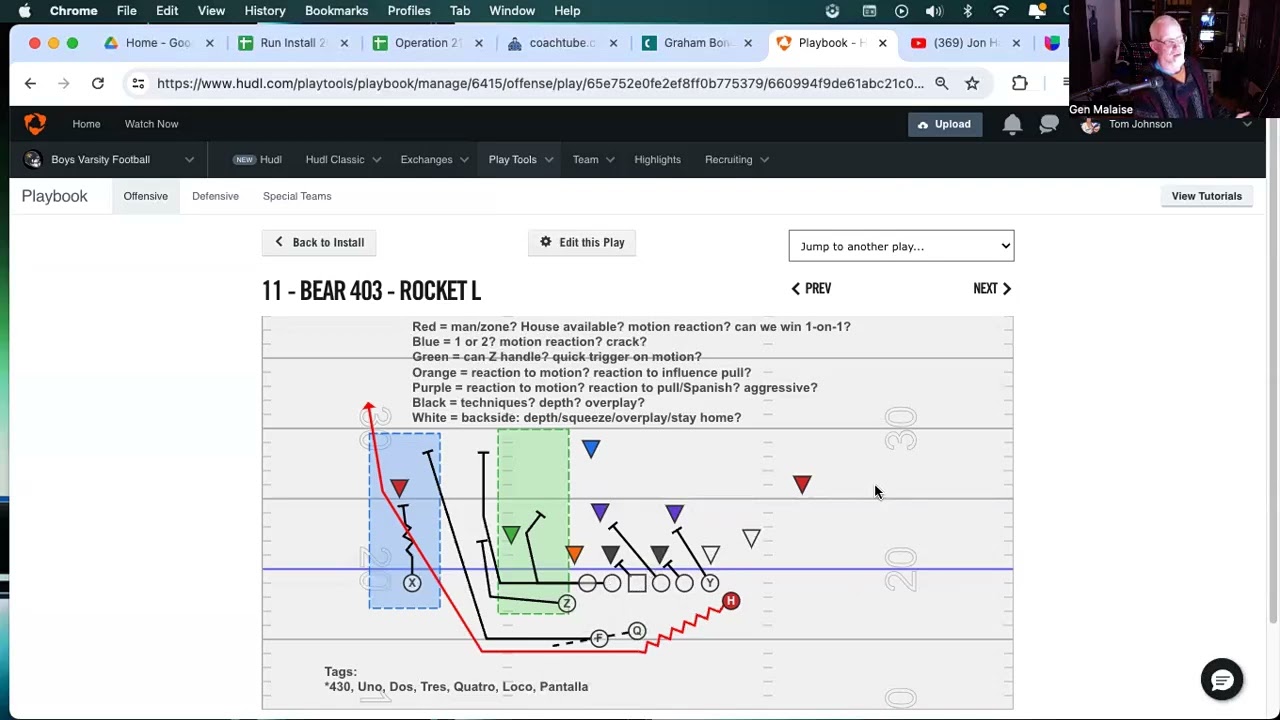
Task: Click Edit this Play button
Action: pyautogui.click(x=582, y=242)
